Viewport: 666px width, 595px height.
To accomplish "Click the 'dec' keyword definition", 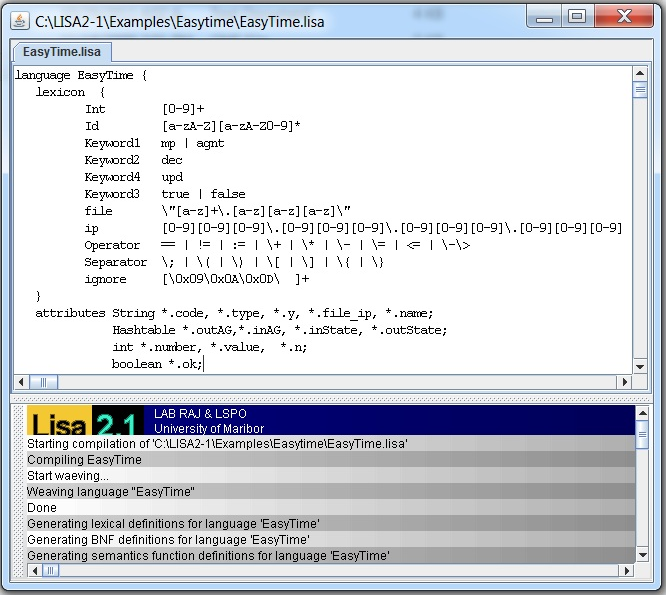I will 172,160.
